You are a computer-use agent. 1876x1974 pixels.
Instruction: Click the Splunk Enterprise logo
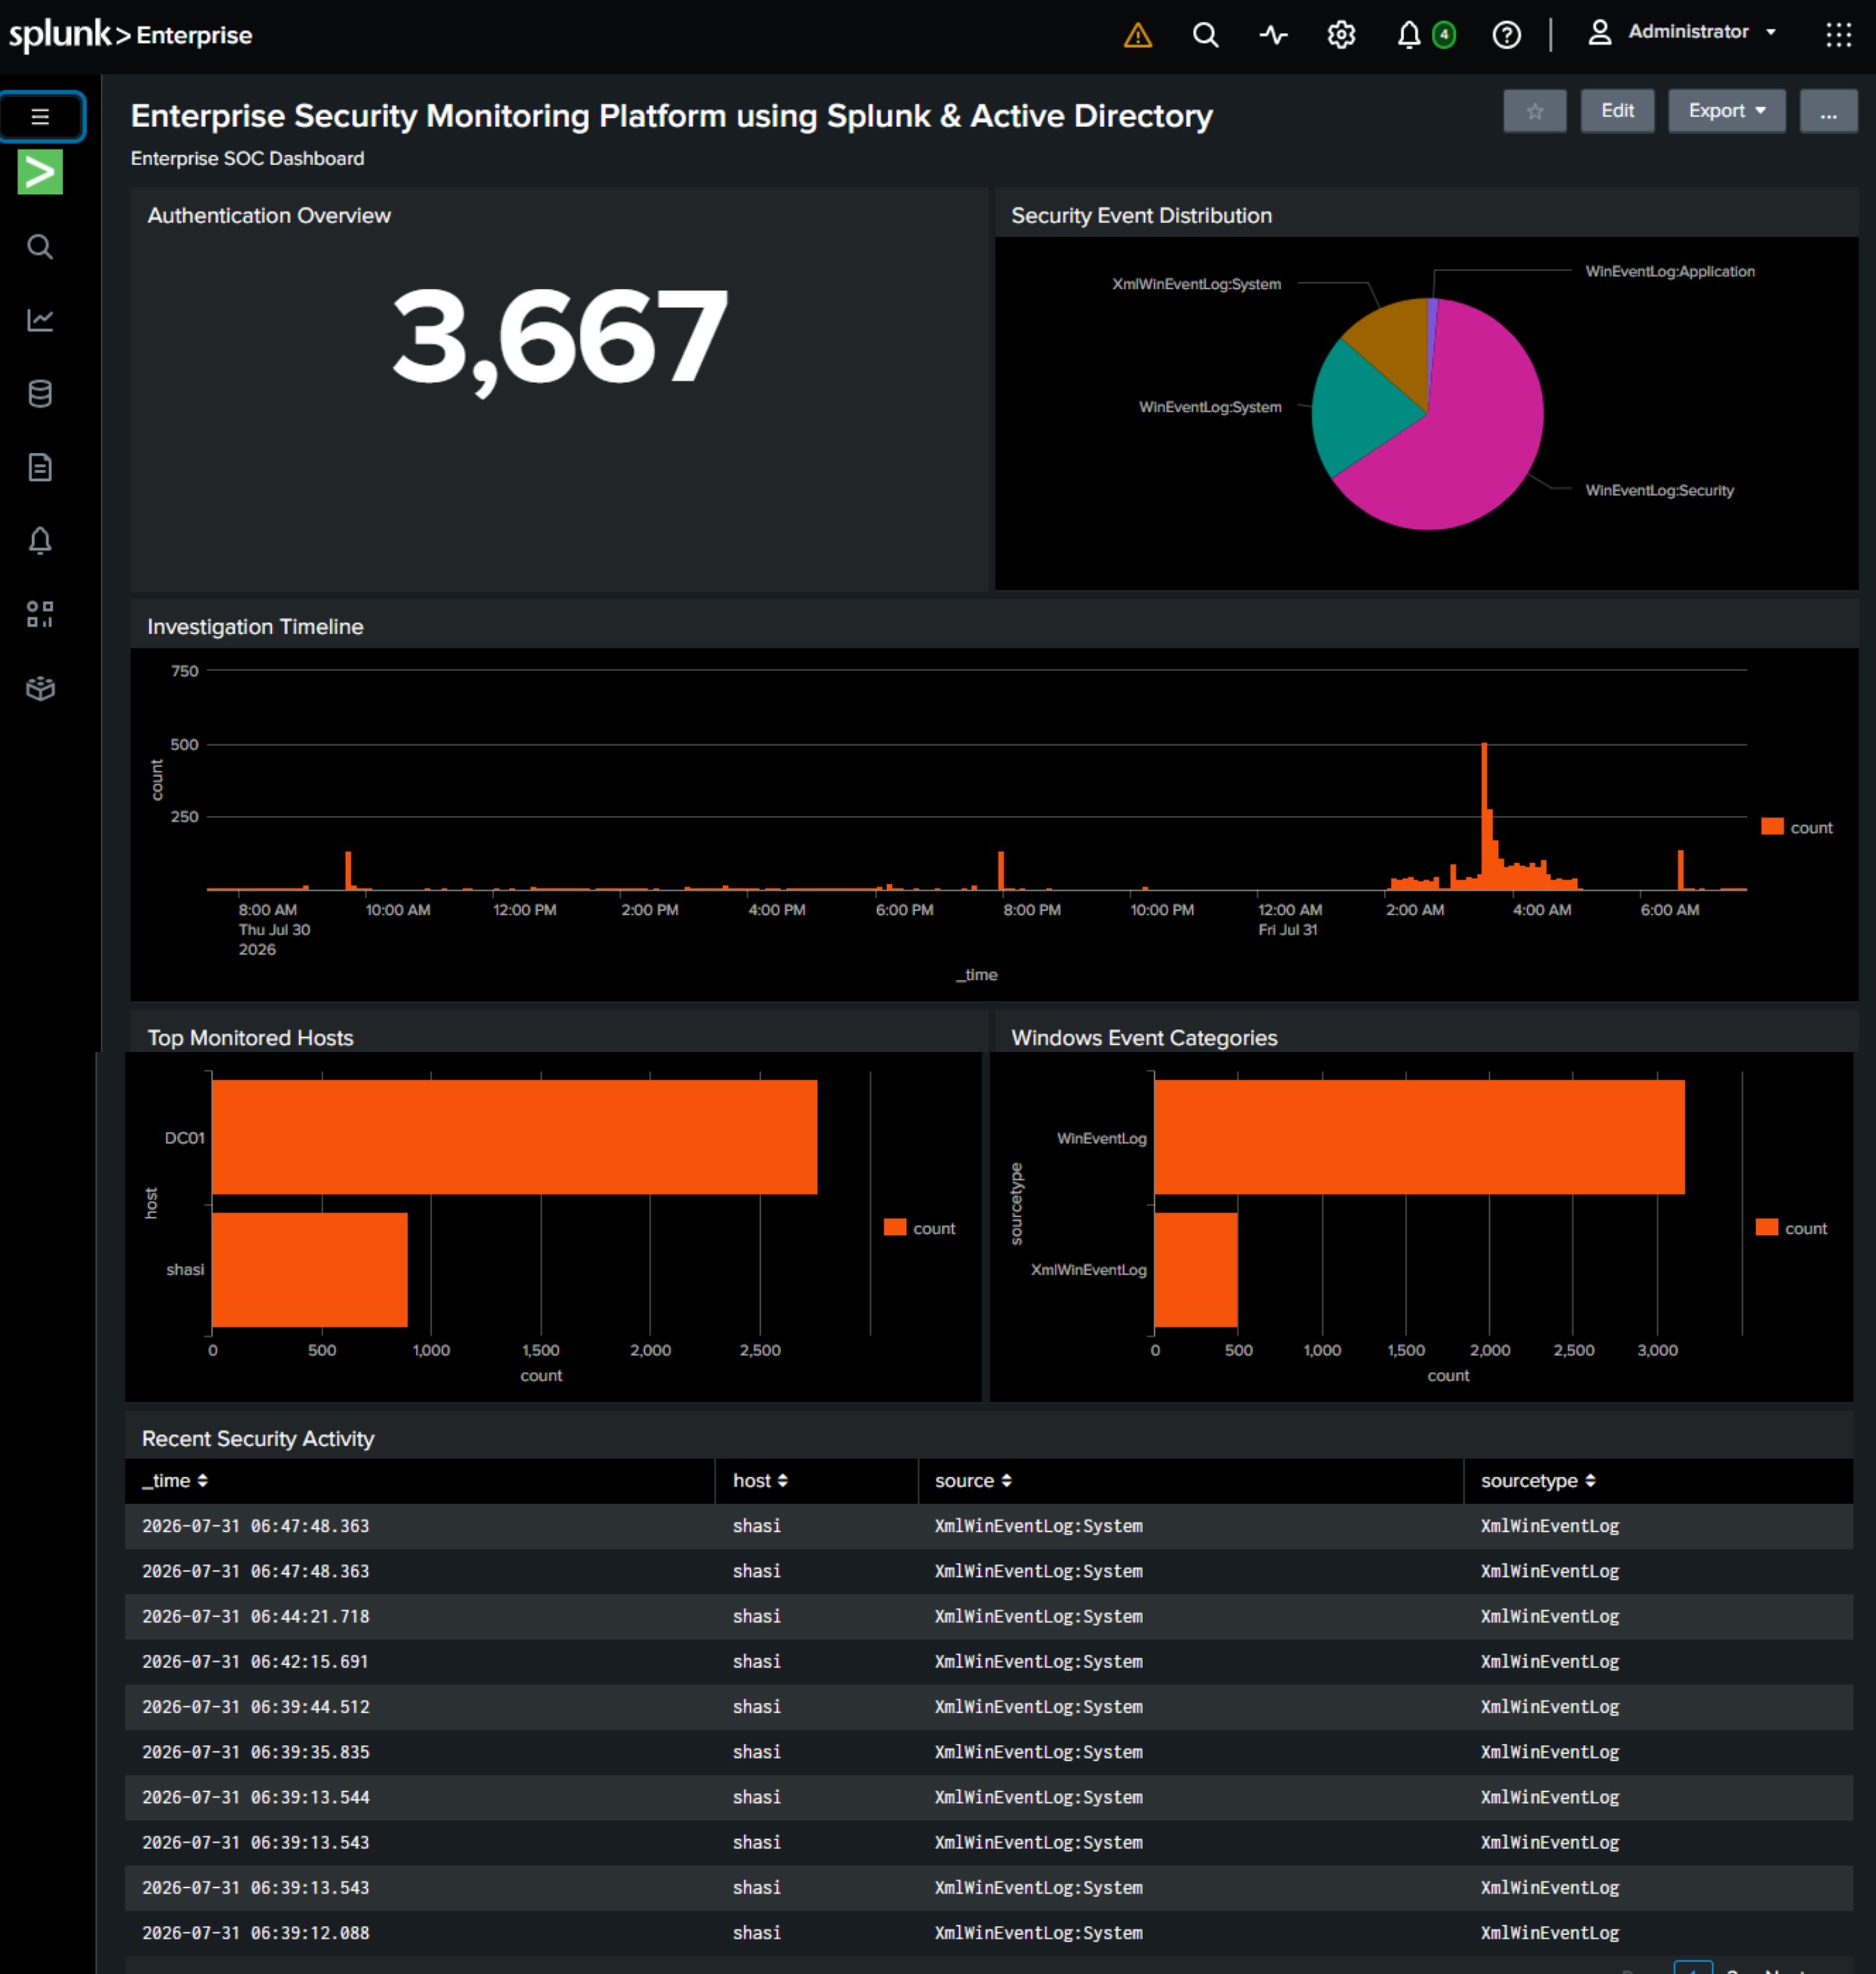tap(131, 35)
